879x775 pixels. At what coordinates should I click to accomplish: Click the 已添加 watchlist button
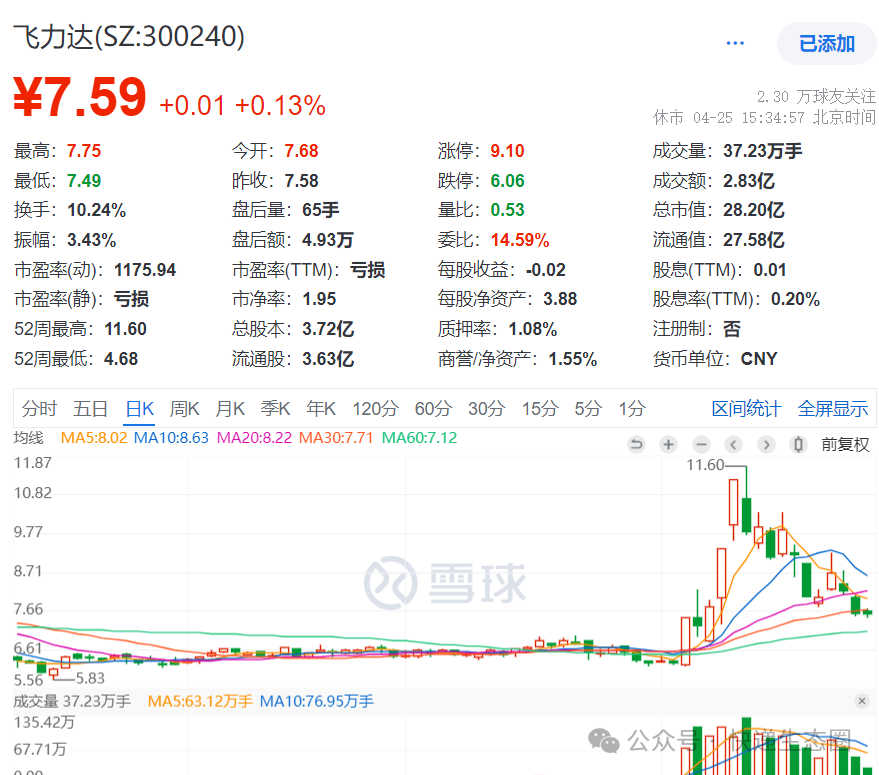[826, 43]
